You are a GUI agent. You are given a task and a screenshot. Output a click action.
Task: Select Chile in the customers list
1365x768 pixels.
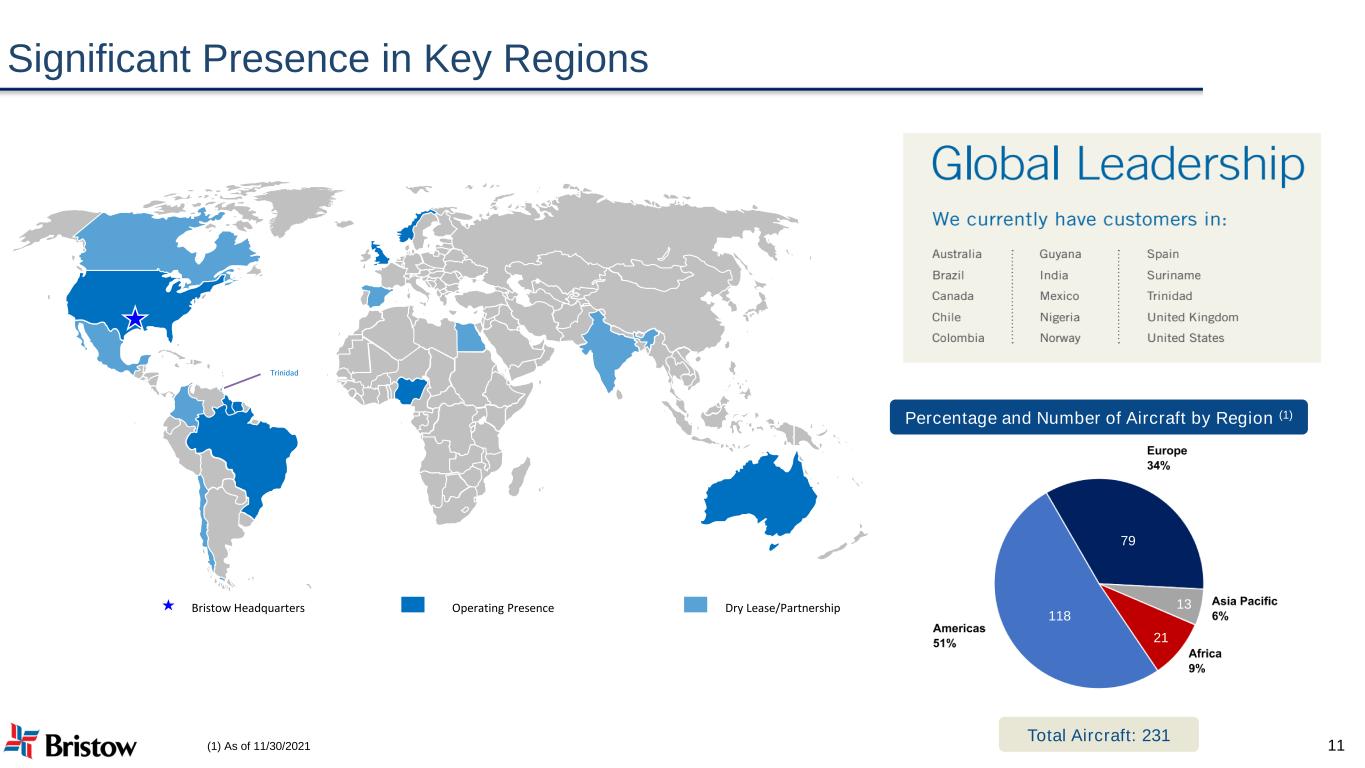[x=947, y=317]
